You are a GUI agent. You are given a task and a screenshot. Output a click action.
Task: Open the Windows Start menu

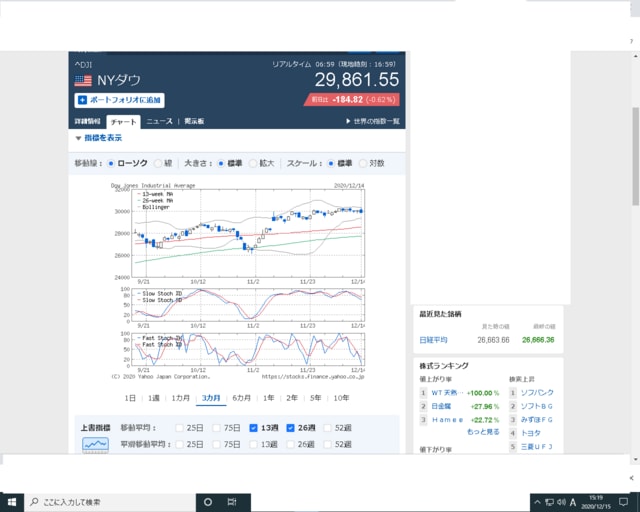pyautogui.click(x=12, y=502)
